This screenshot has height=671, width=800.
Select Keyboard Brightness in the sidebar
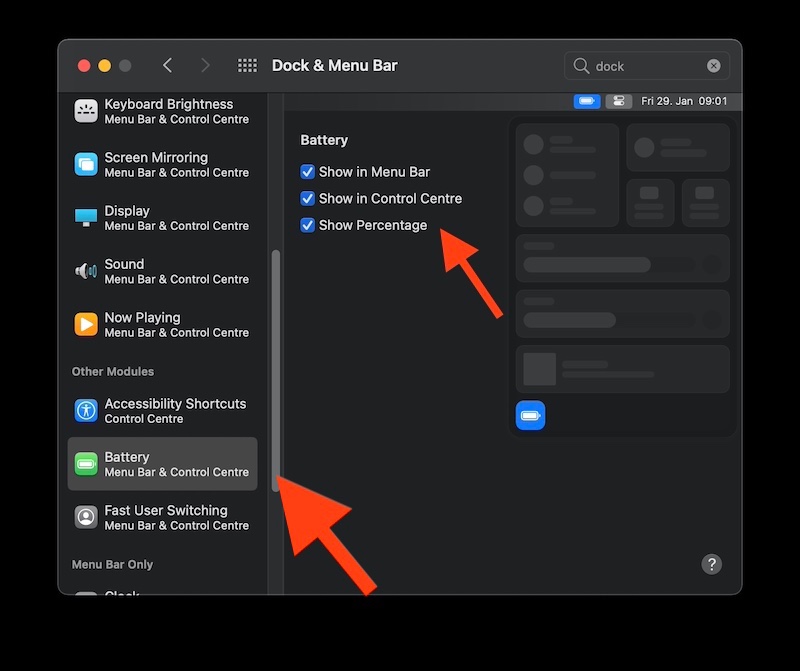162,111
